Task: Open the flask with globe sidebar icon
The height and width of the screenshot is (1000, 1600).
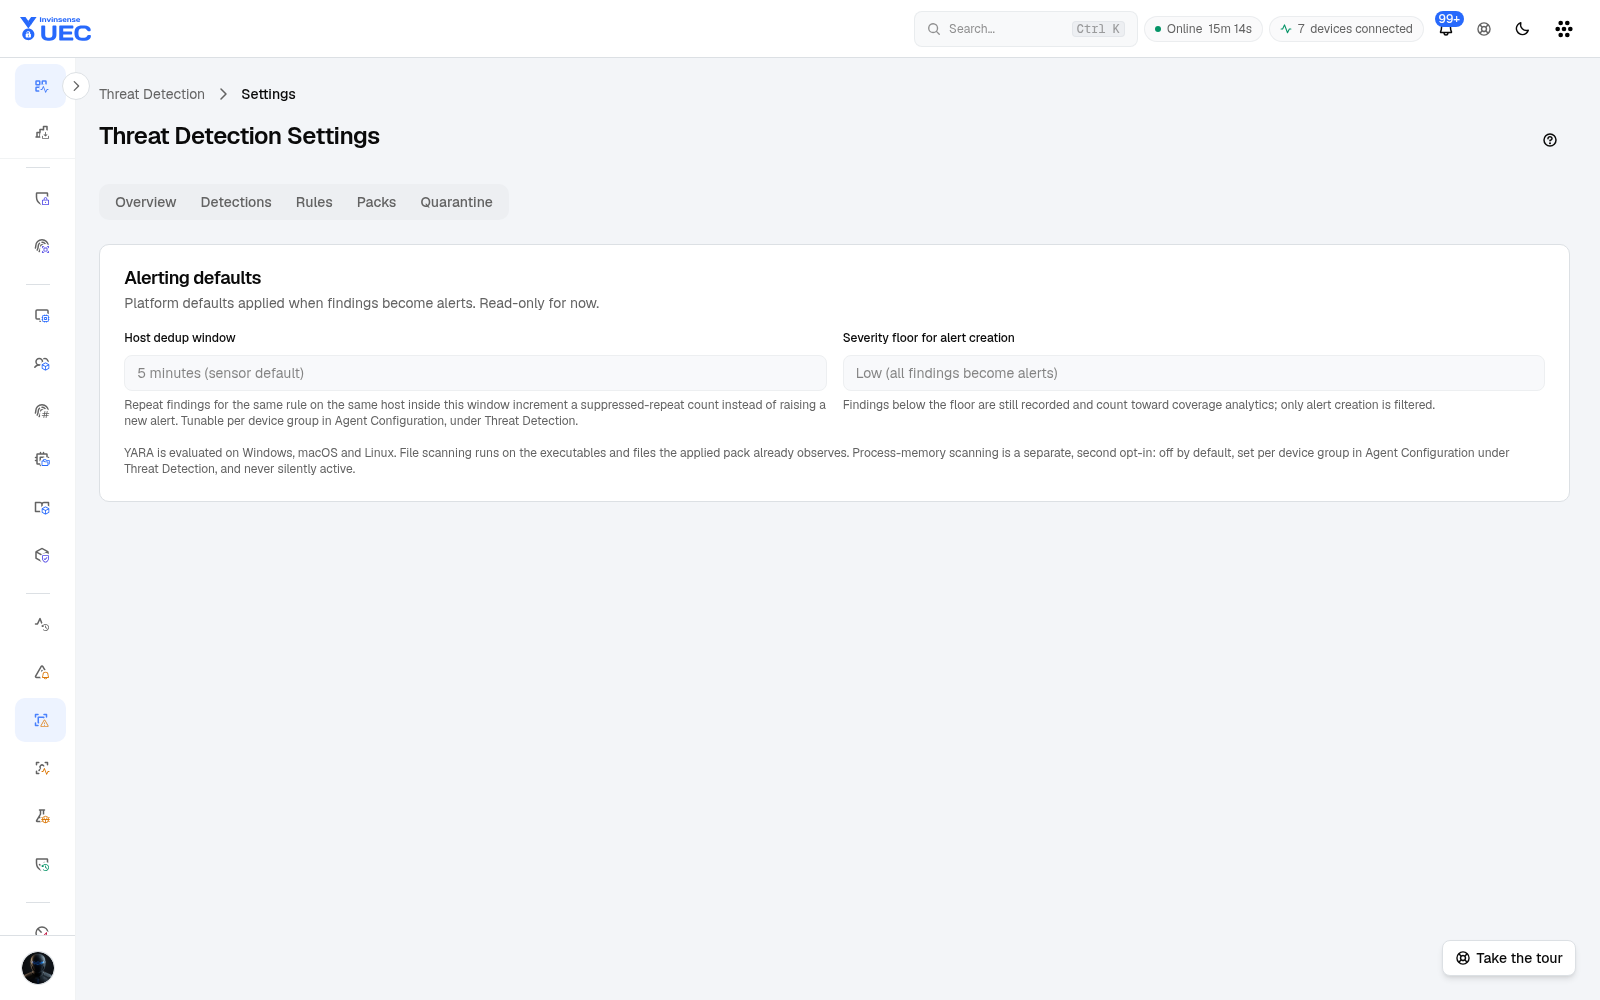Action: tap(41, 816)
